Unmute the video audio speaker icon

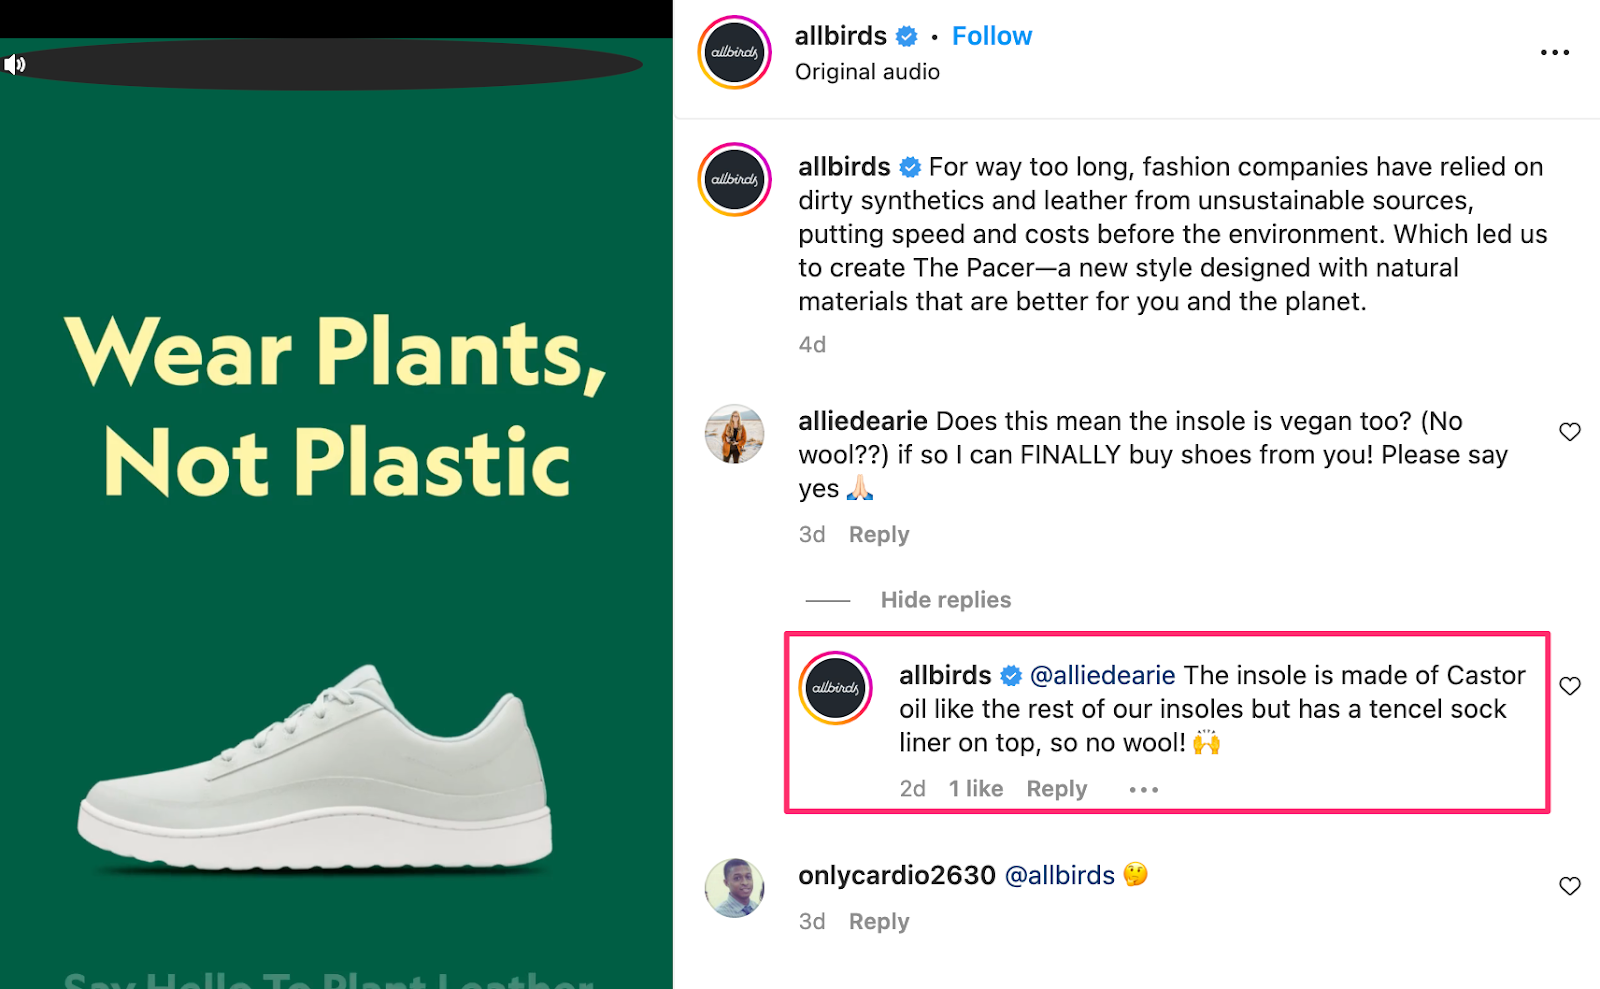(x=14, y=64)
